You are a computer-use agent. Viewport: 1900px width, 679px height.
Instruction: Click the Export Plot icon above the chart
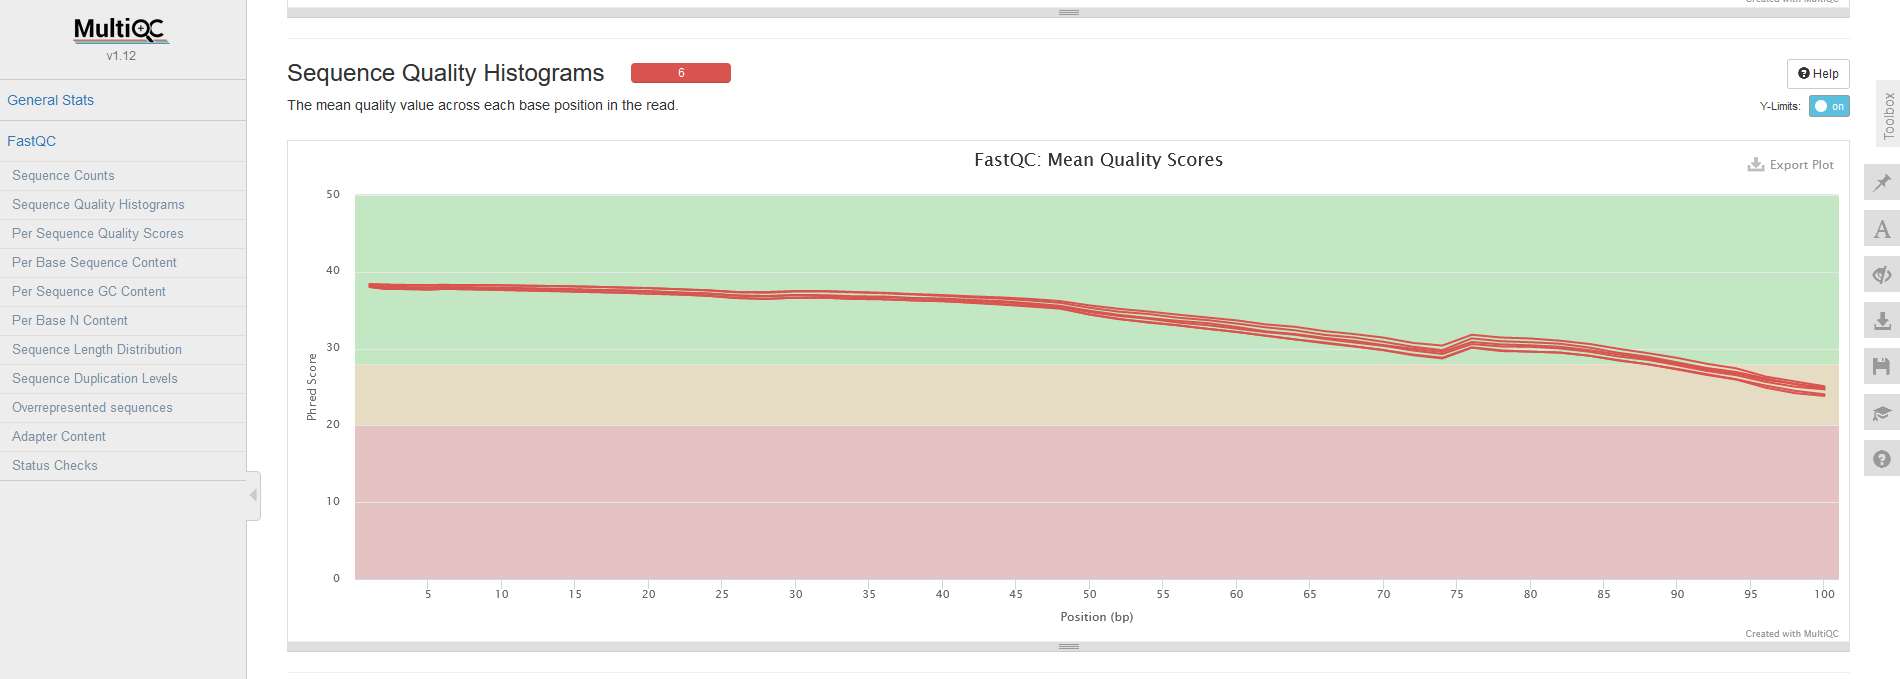1791,164
